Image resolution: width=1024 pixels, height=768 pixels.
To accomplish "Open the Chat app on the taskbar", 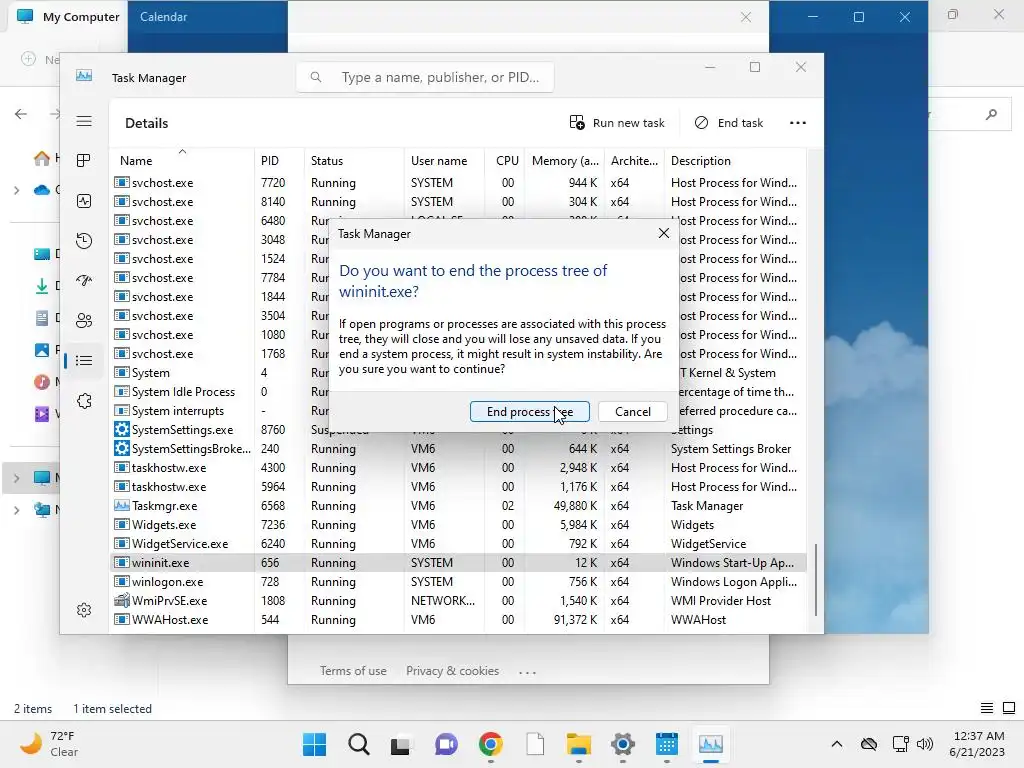I will pyautogui.click(x=446, y=744).
